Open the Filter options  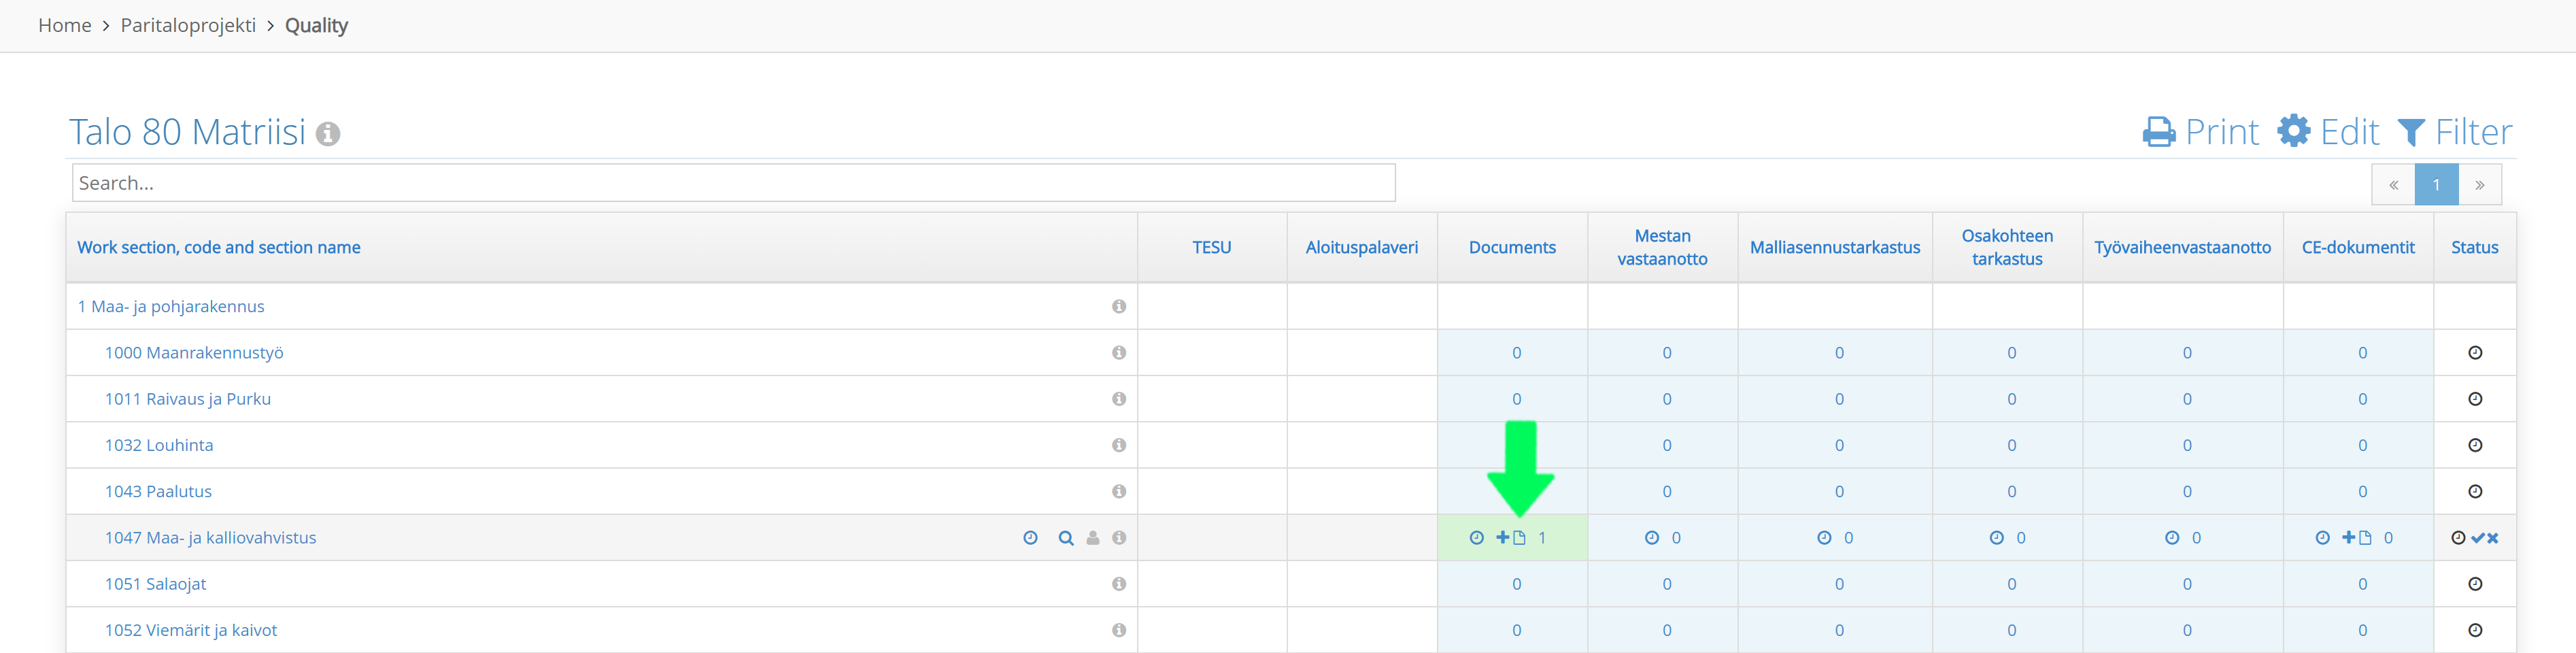(2455, 132)
